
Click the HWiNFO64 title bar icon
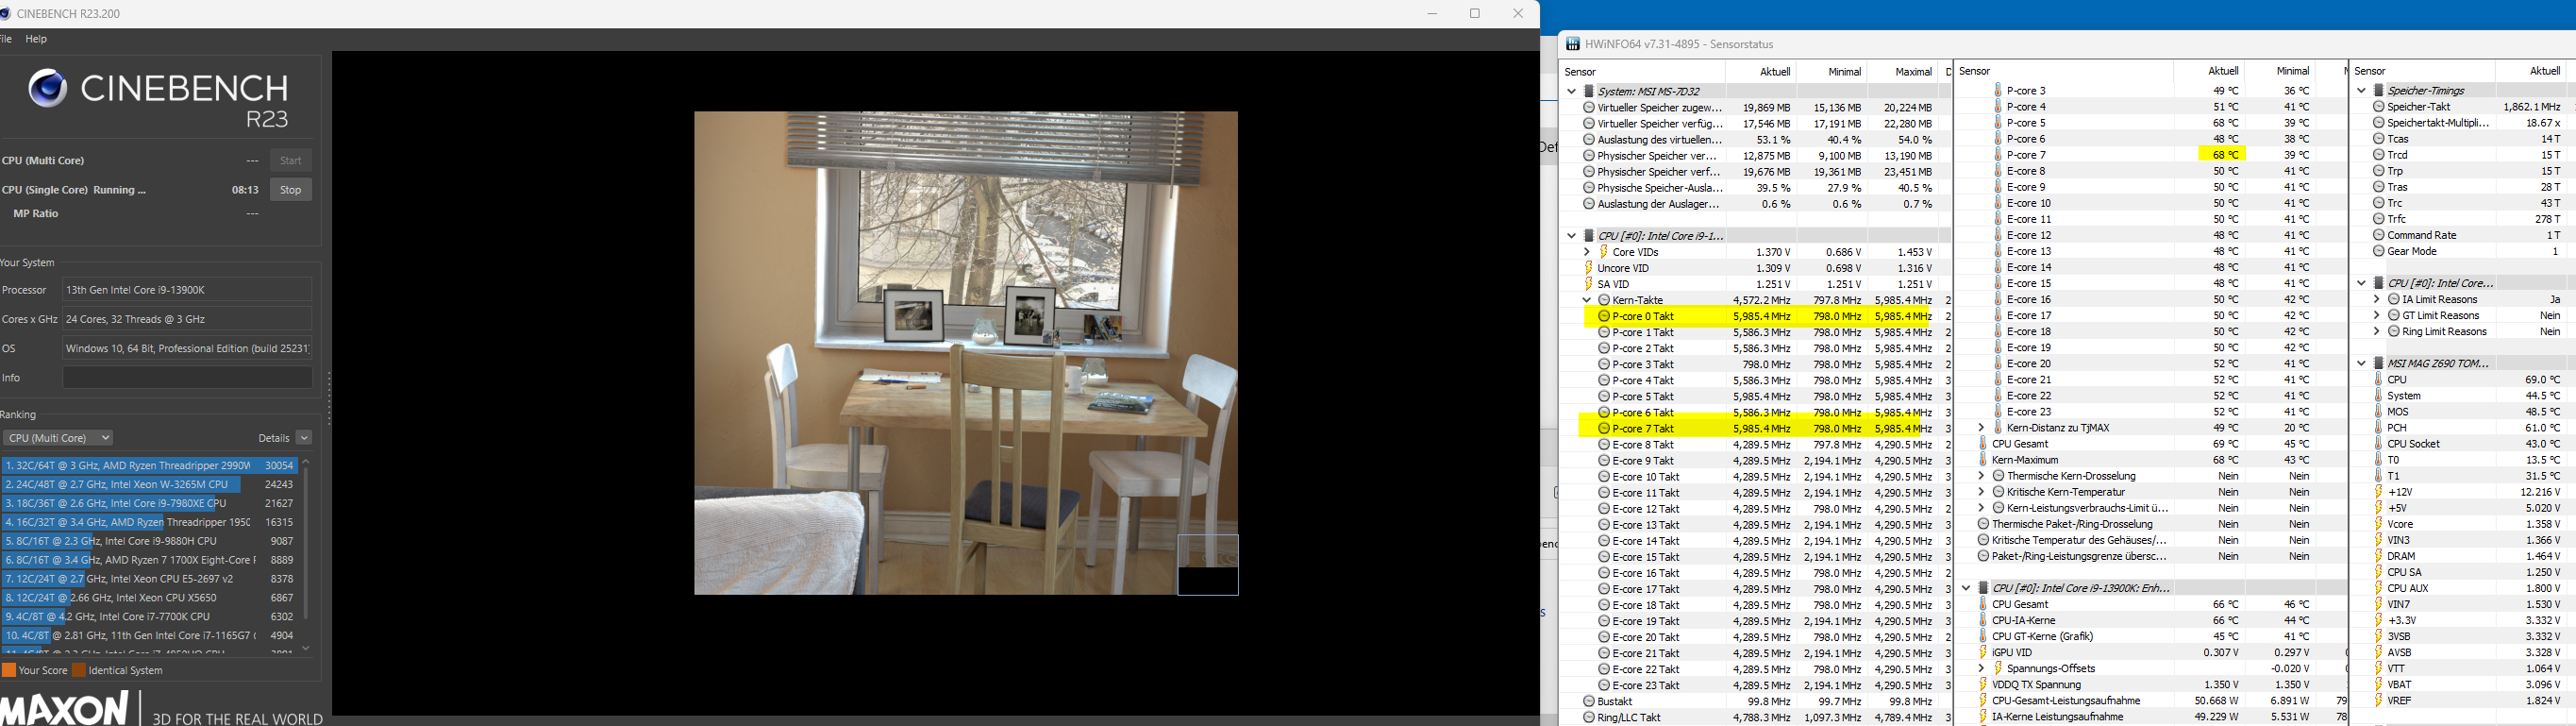1573,44
